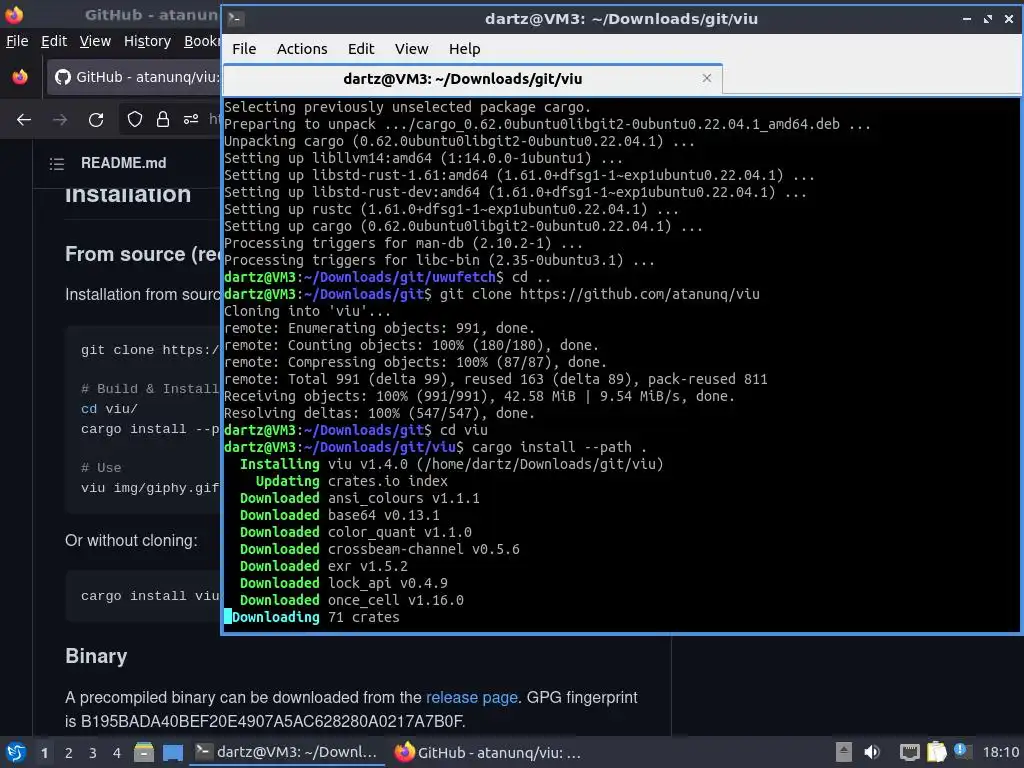The image size is (1024, 768).
Task: Select the dartz@VM3 terminal tab
Action: pos(473,79)
